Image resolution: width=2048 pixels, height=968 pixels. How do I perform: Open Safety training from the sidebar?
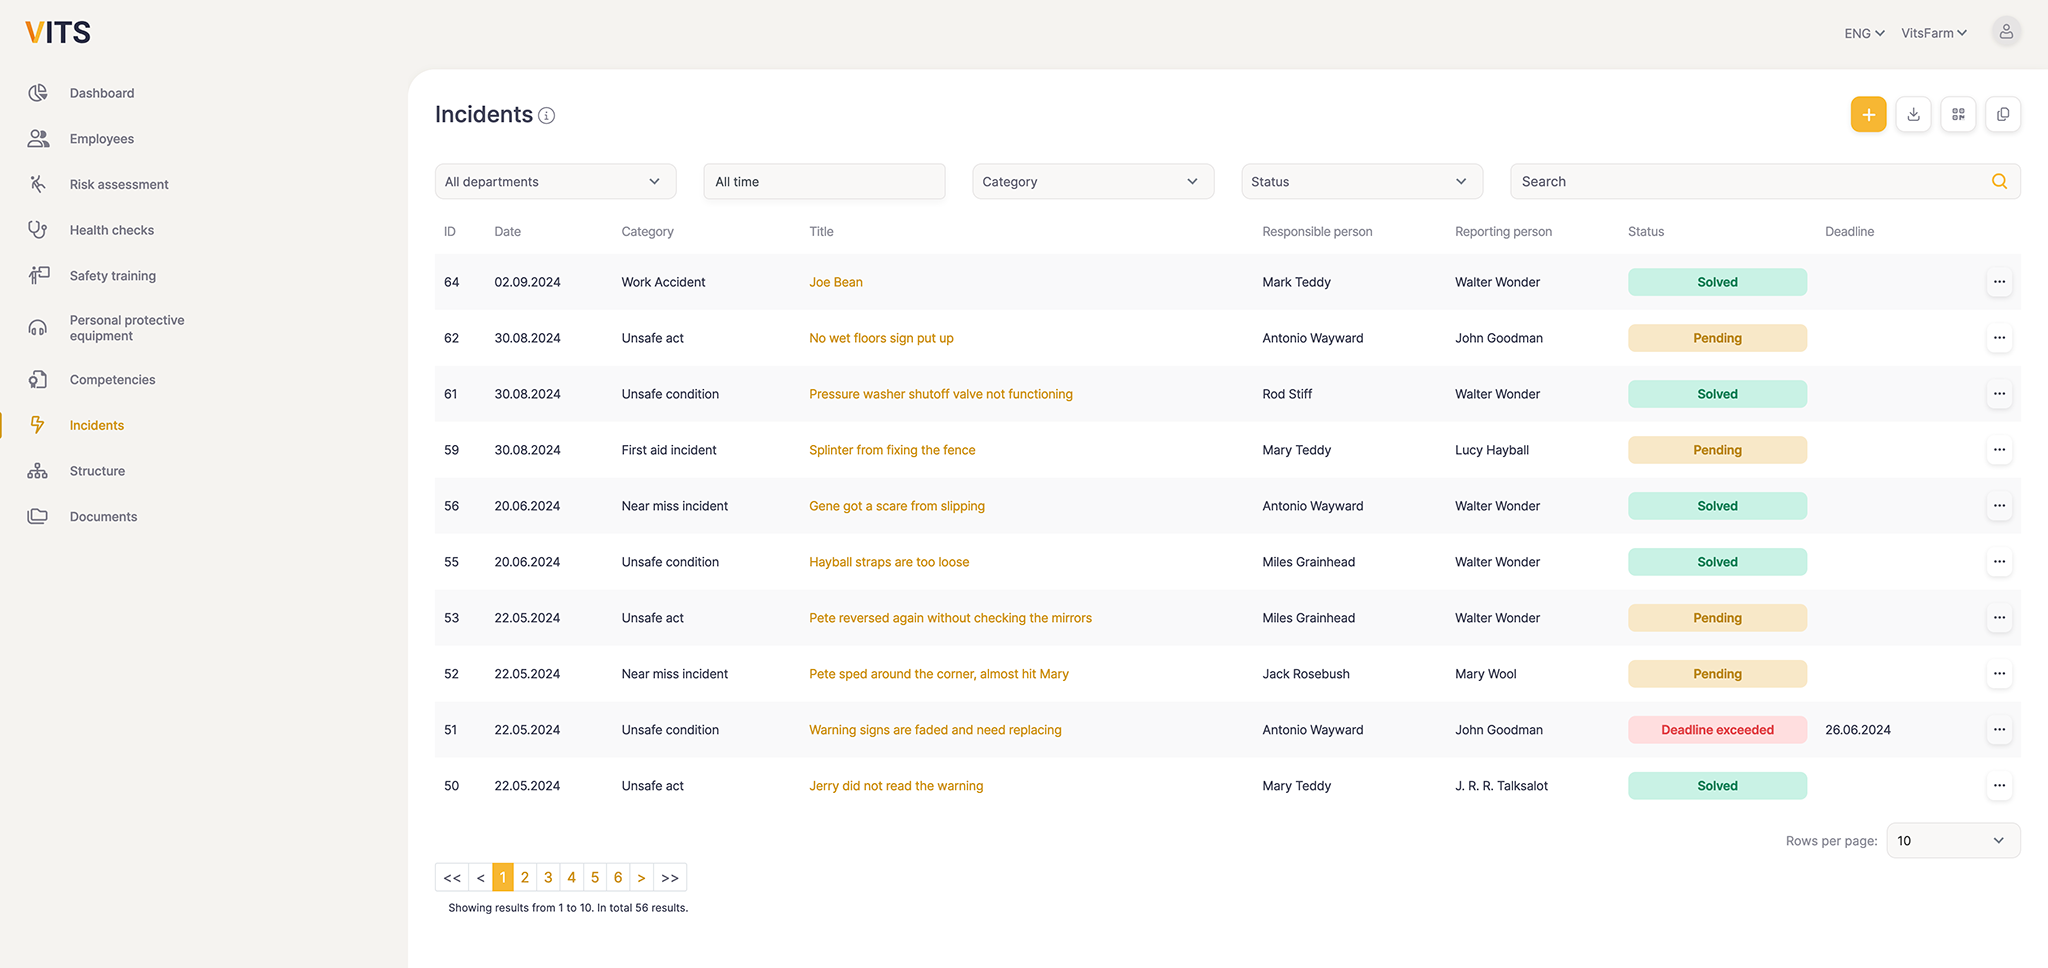click(x=112, y=276)
